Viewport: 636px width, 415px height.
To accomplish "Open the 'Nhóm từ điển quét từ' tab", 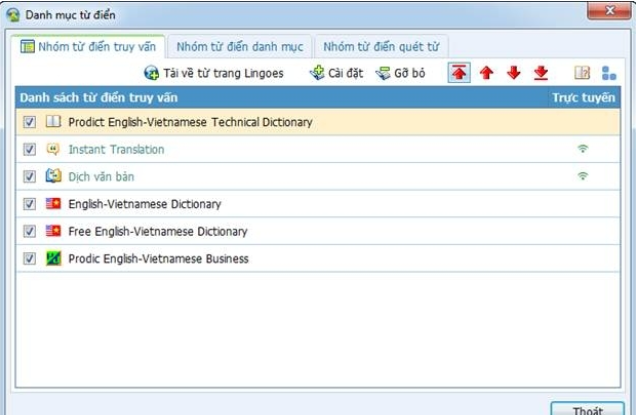I will click(x=381, y=47).
